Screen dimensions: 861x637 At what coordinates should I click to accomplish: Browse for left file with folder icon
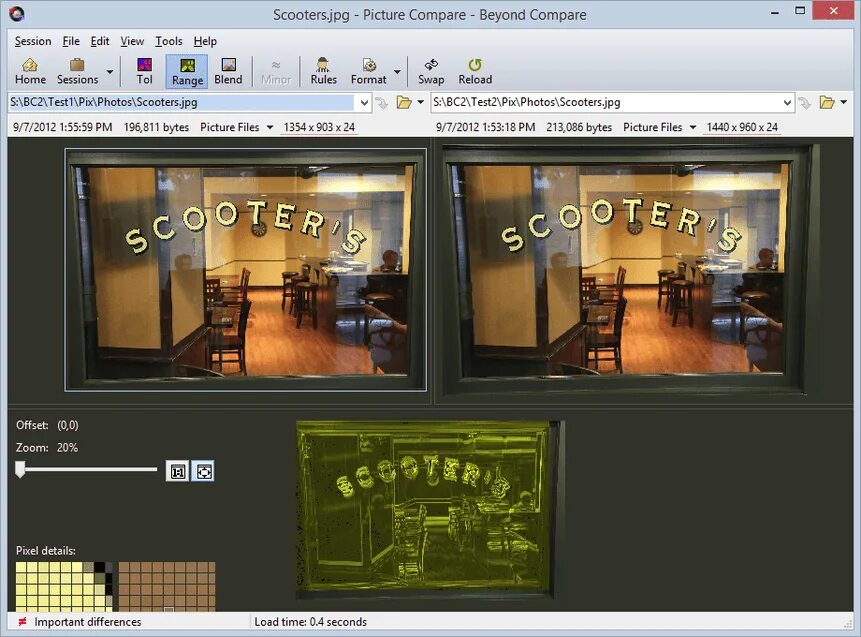click(x=404, y=102)
